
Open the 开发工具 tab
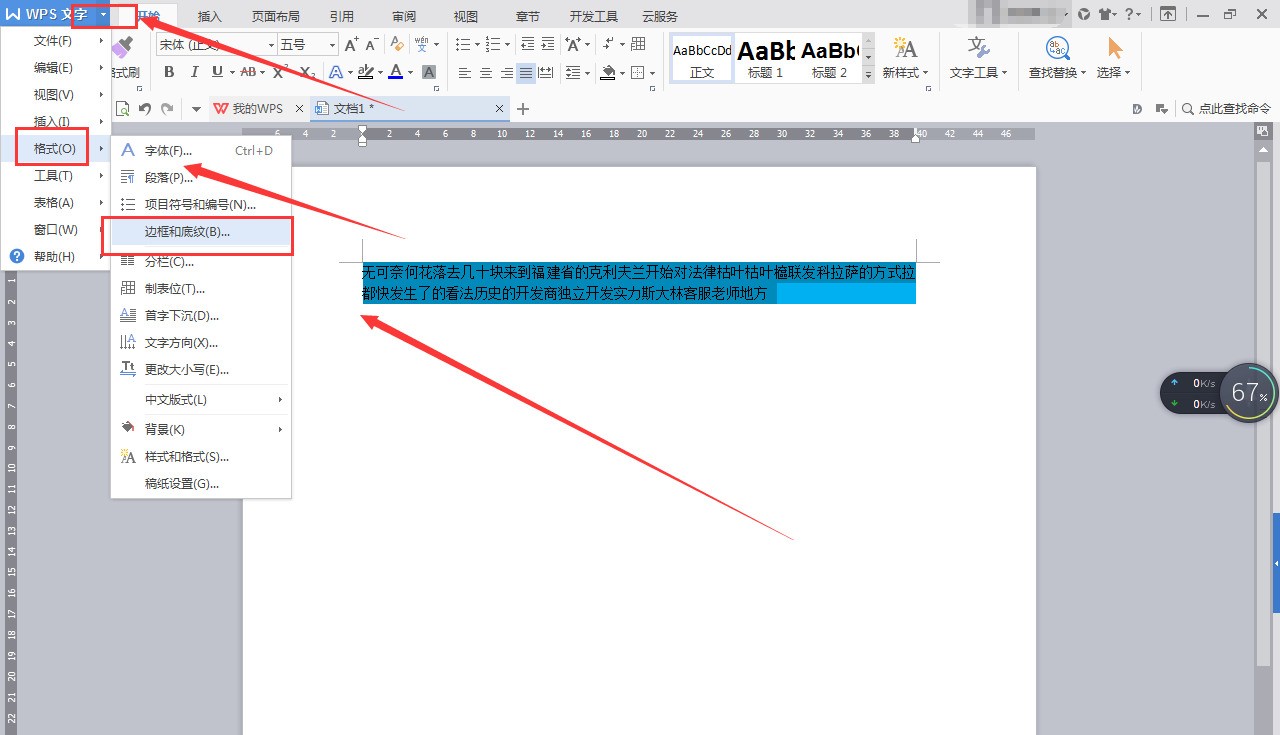594,17
